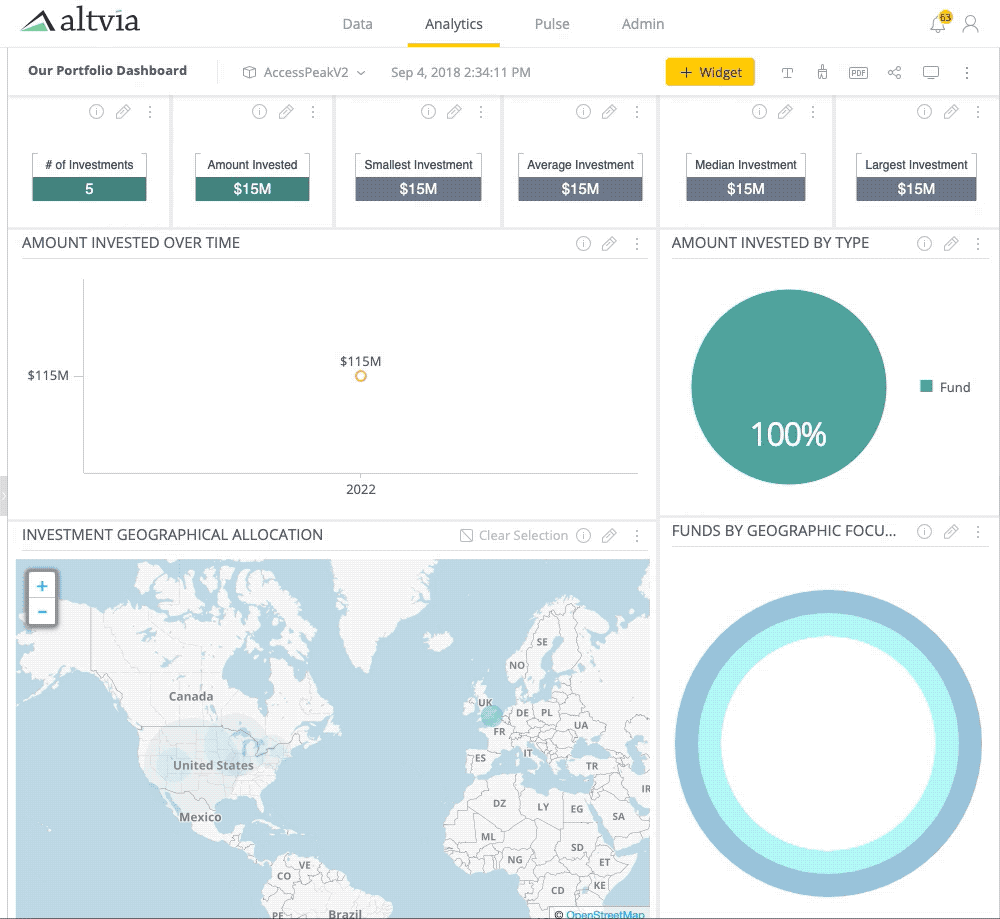Open menu for # of Investments widget
The image size is (1000, 919).
tap(150, 112)
